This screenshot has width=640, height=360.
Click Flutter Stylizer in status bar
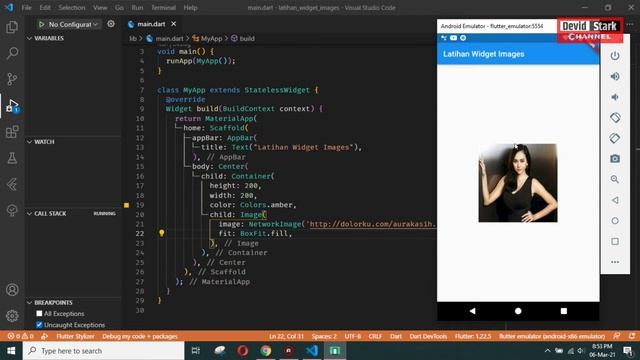(x=75, y=336)
